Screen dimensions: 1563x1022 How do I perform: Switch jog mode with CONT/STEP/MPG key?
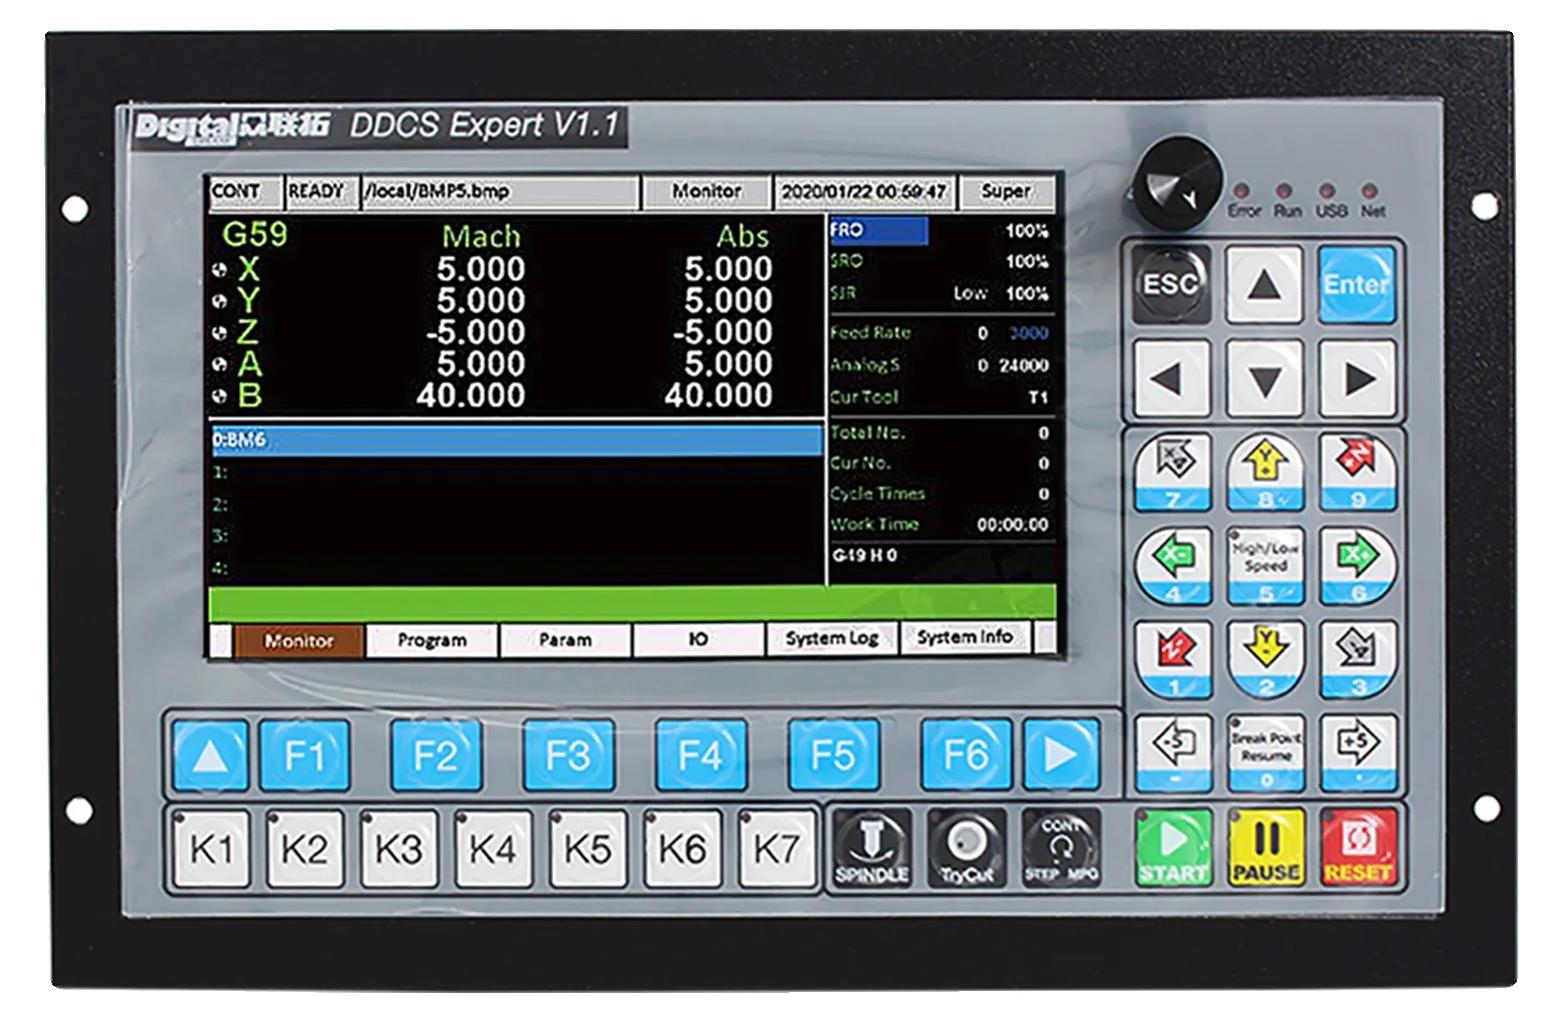pyautogui.click(x=1060, y=848)
